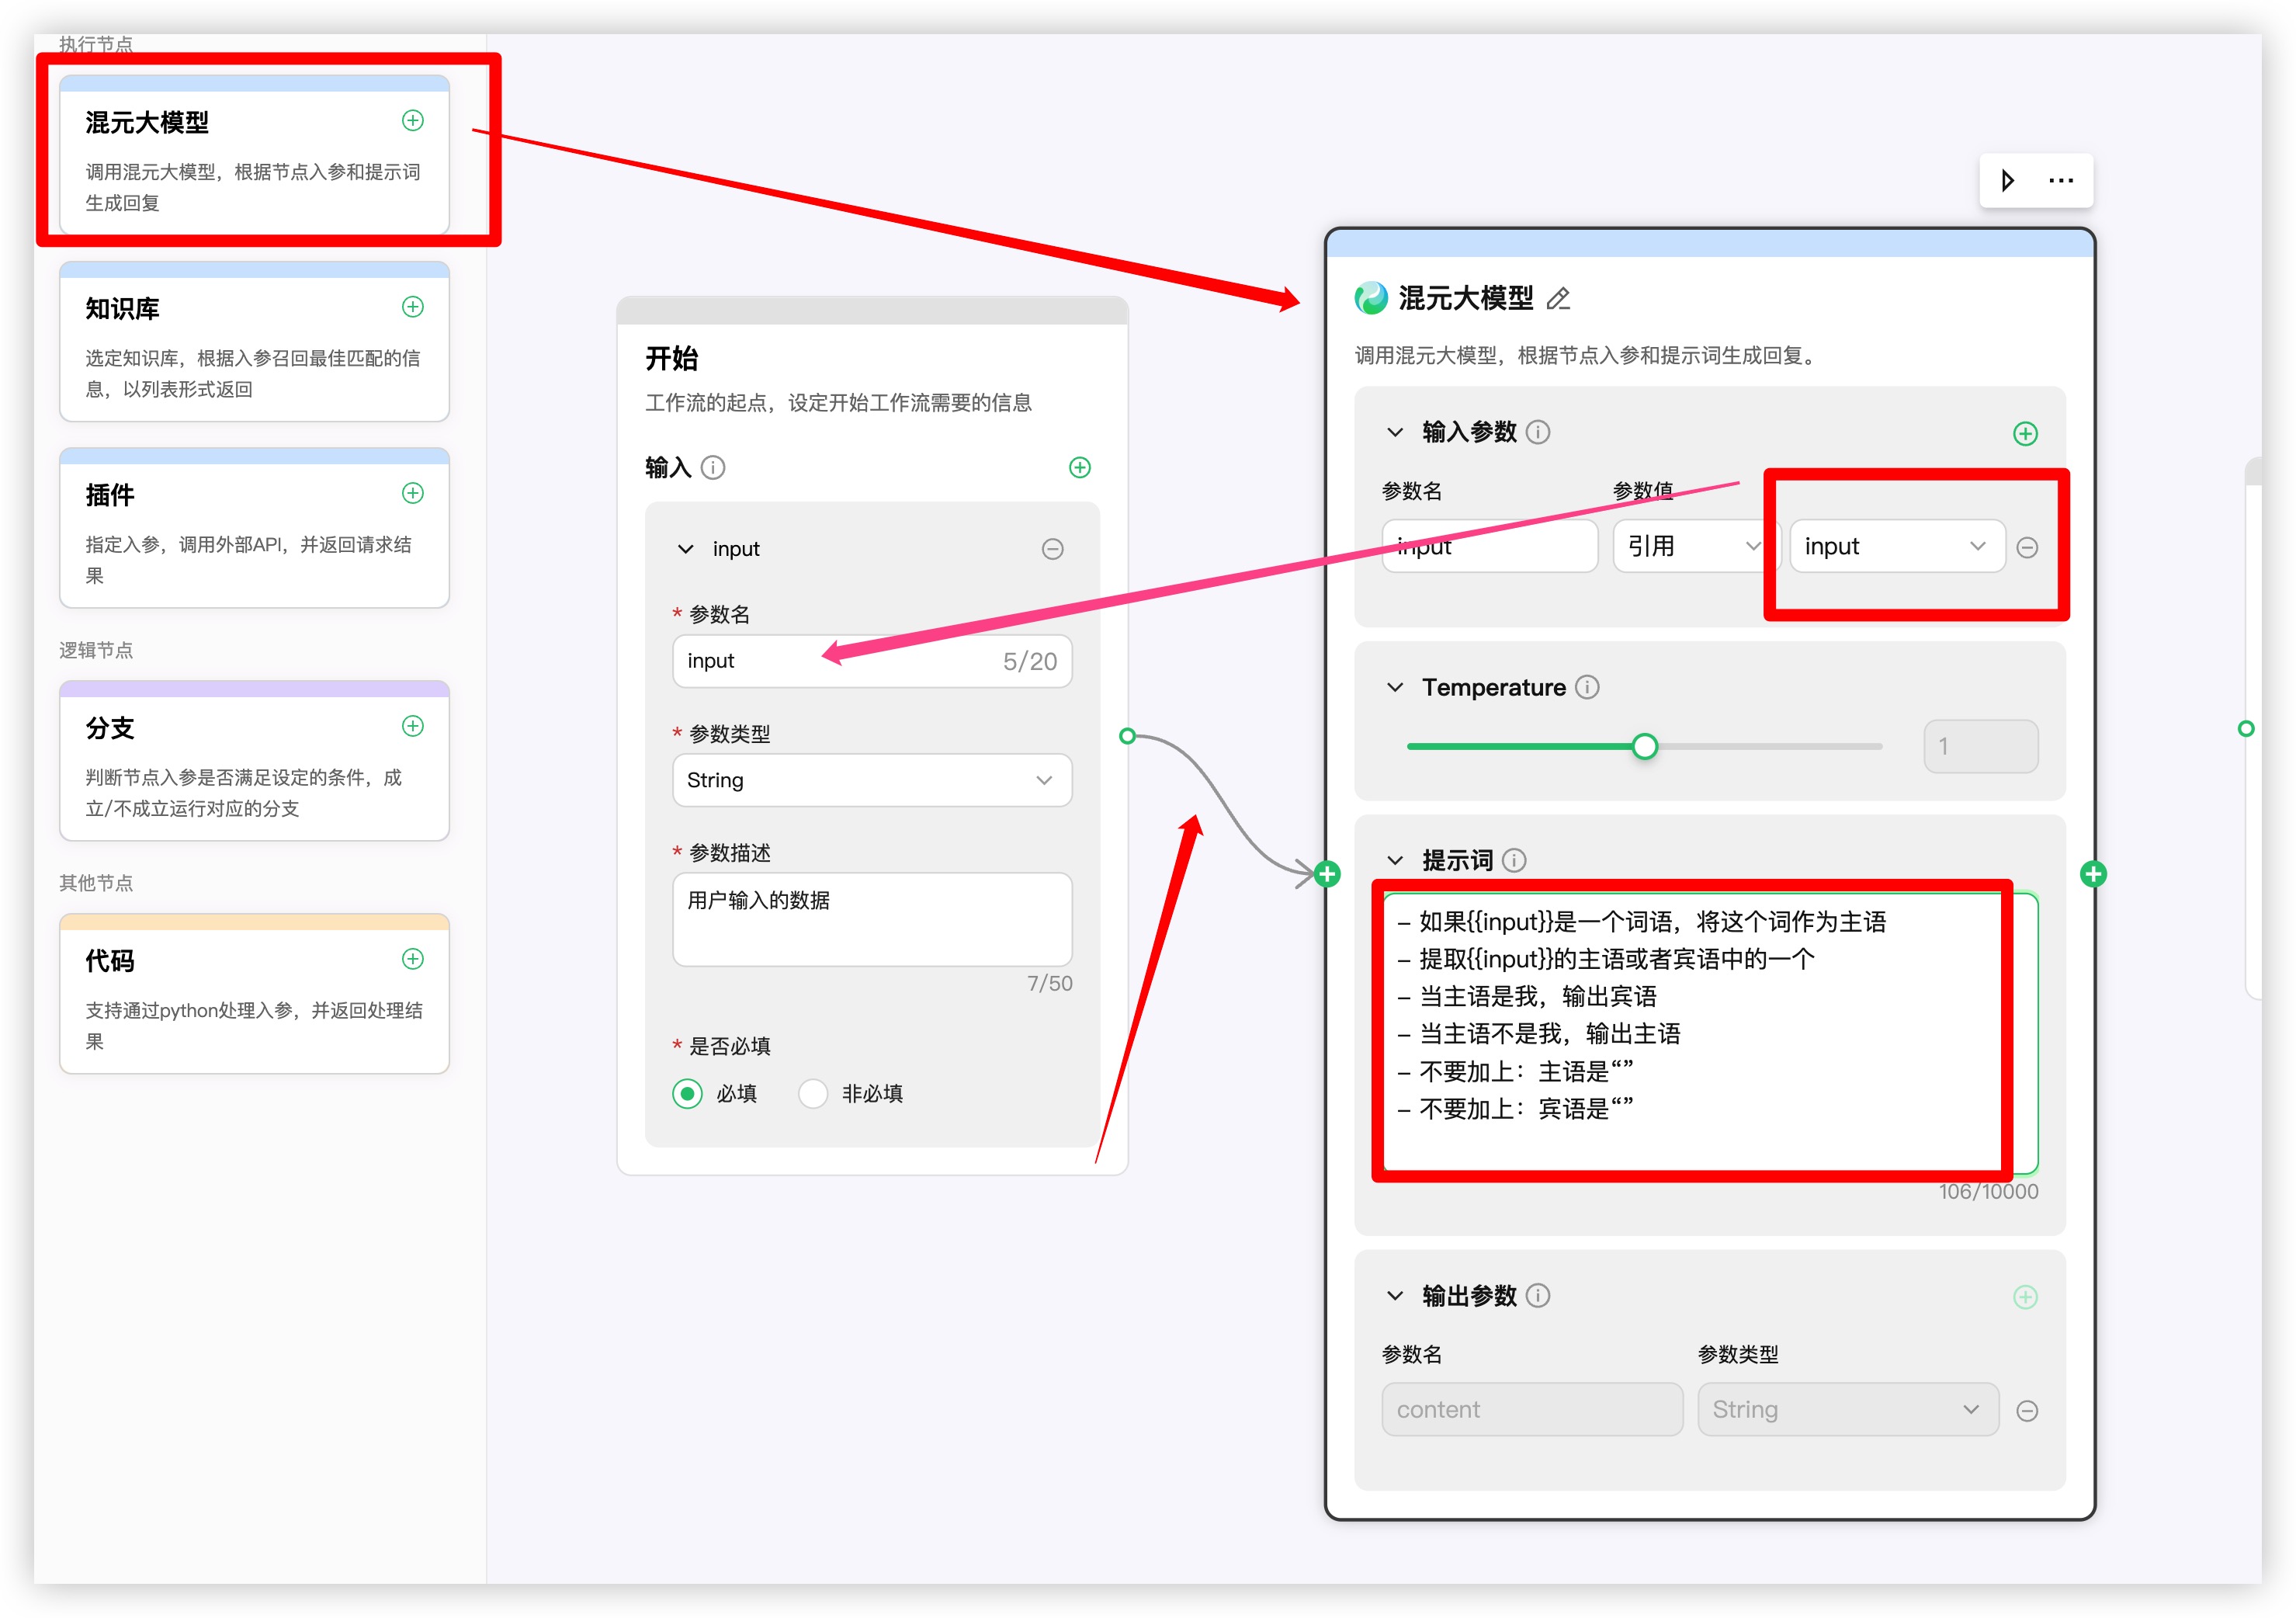Remove the input parameter in the 开始 node
The image size is (2296, 1618).
click(x=1052, y=549)
